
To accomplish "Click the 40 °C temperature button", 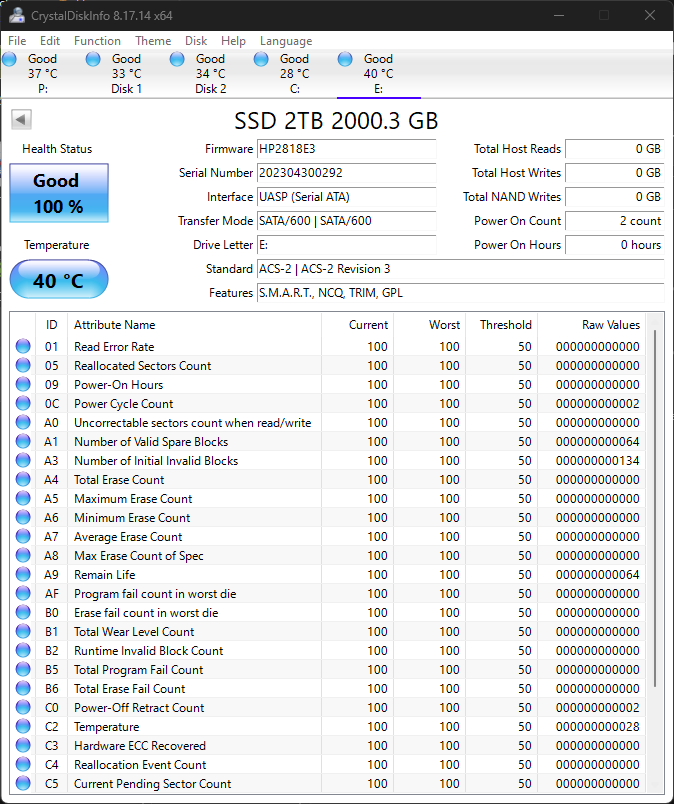I will click(x=58, y=280).
